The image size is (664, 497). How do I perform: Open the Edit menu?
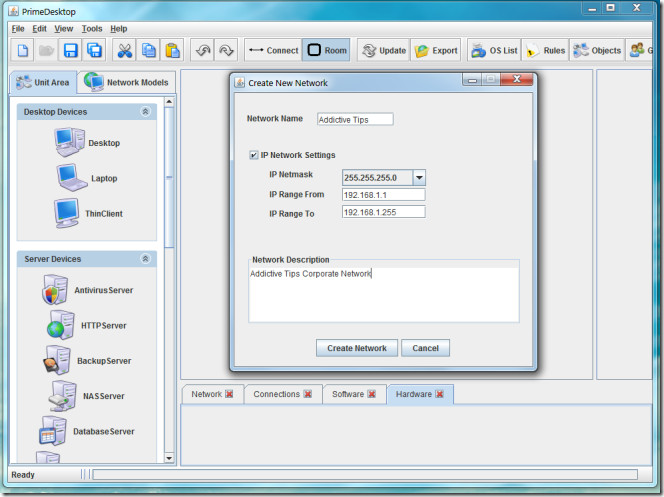tap(39, 29)
